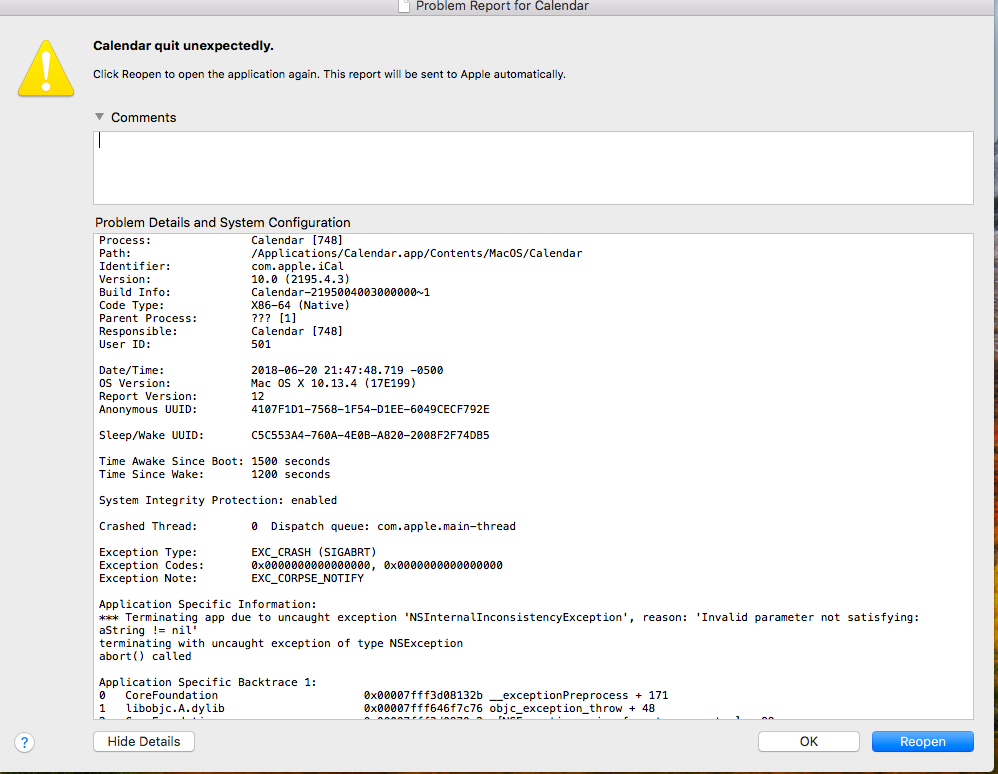Screen dimensions: 998x774
Task: Click the yellow warning triangle icon
Action: [x=46, y=69]
